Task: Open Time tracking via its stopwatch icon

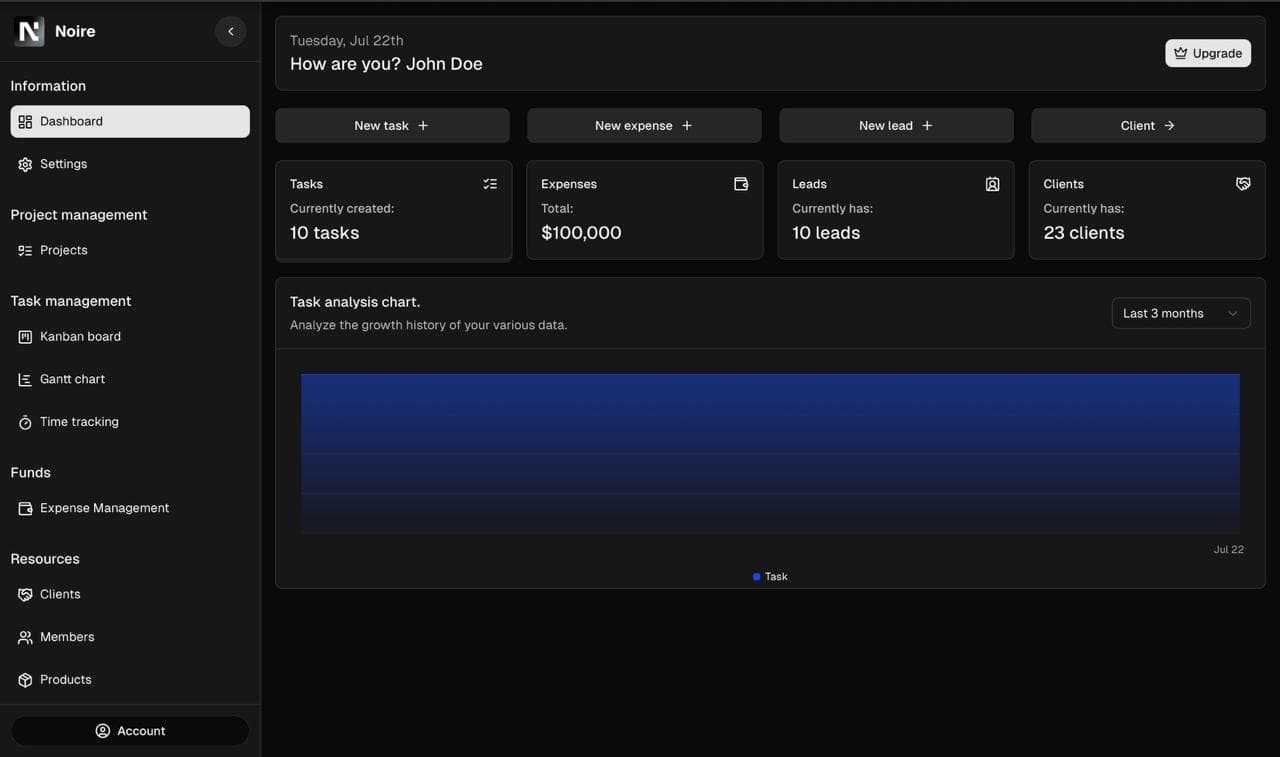Action: coord(24,421)
